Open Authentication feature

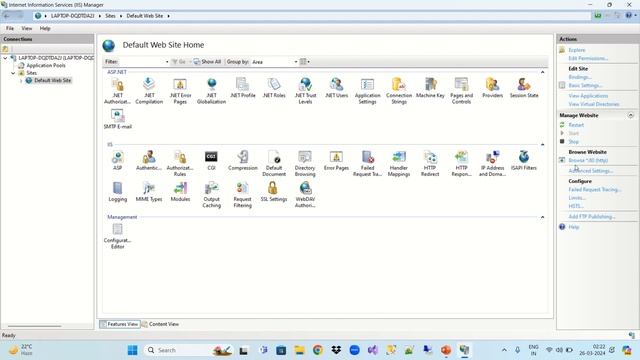click(149, 160)
